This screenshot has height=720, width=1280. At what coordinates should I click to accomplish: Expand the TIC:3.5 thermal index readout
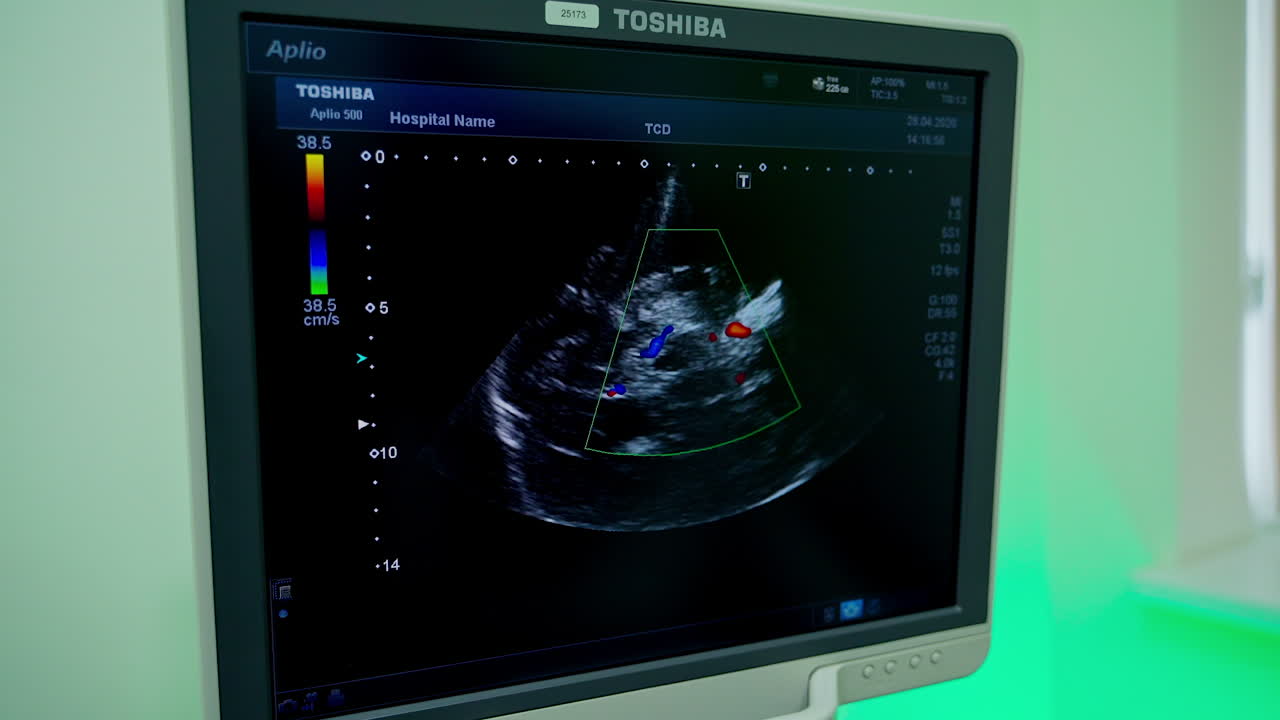coord(886,94)
